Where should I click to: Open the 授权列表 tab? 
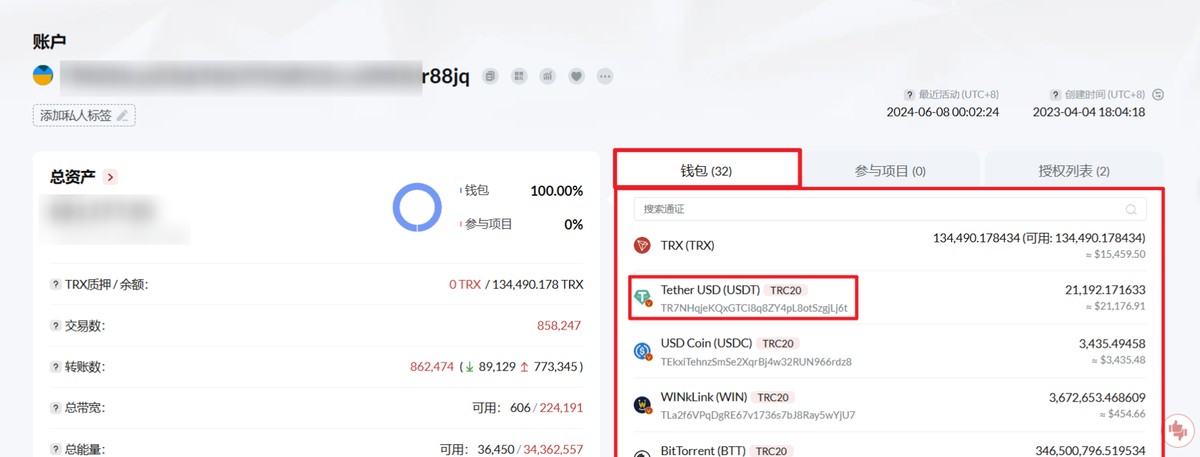click(x=1073, y=171)
